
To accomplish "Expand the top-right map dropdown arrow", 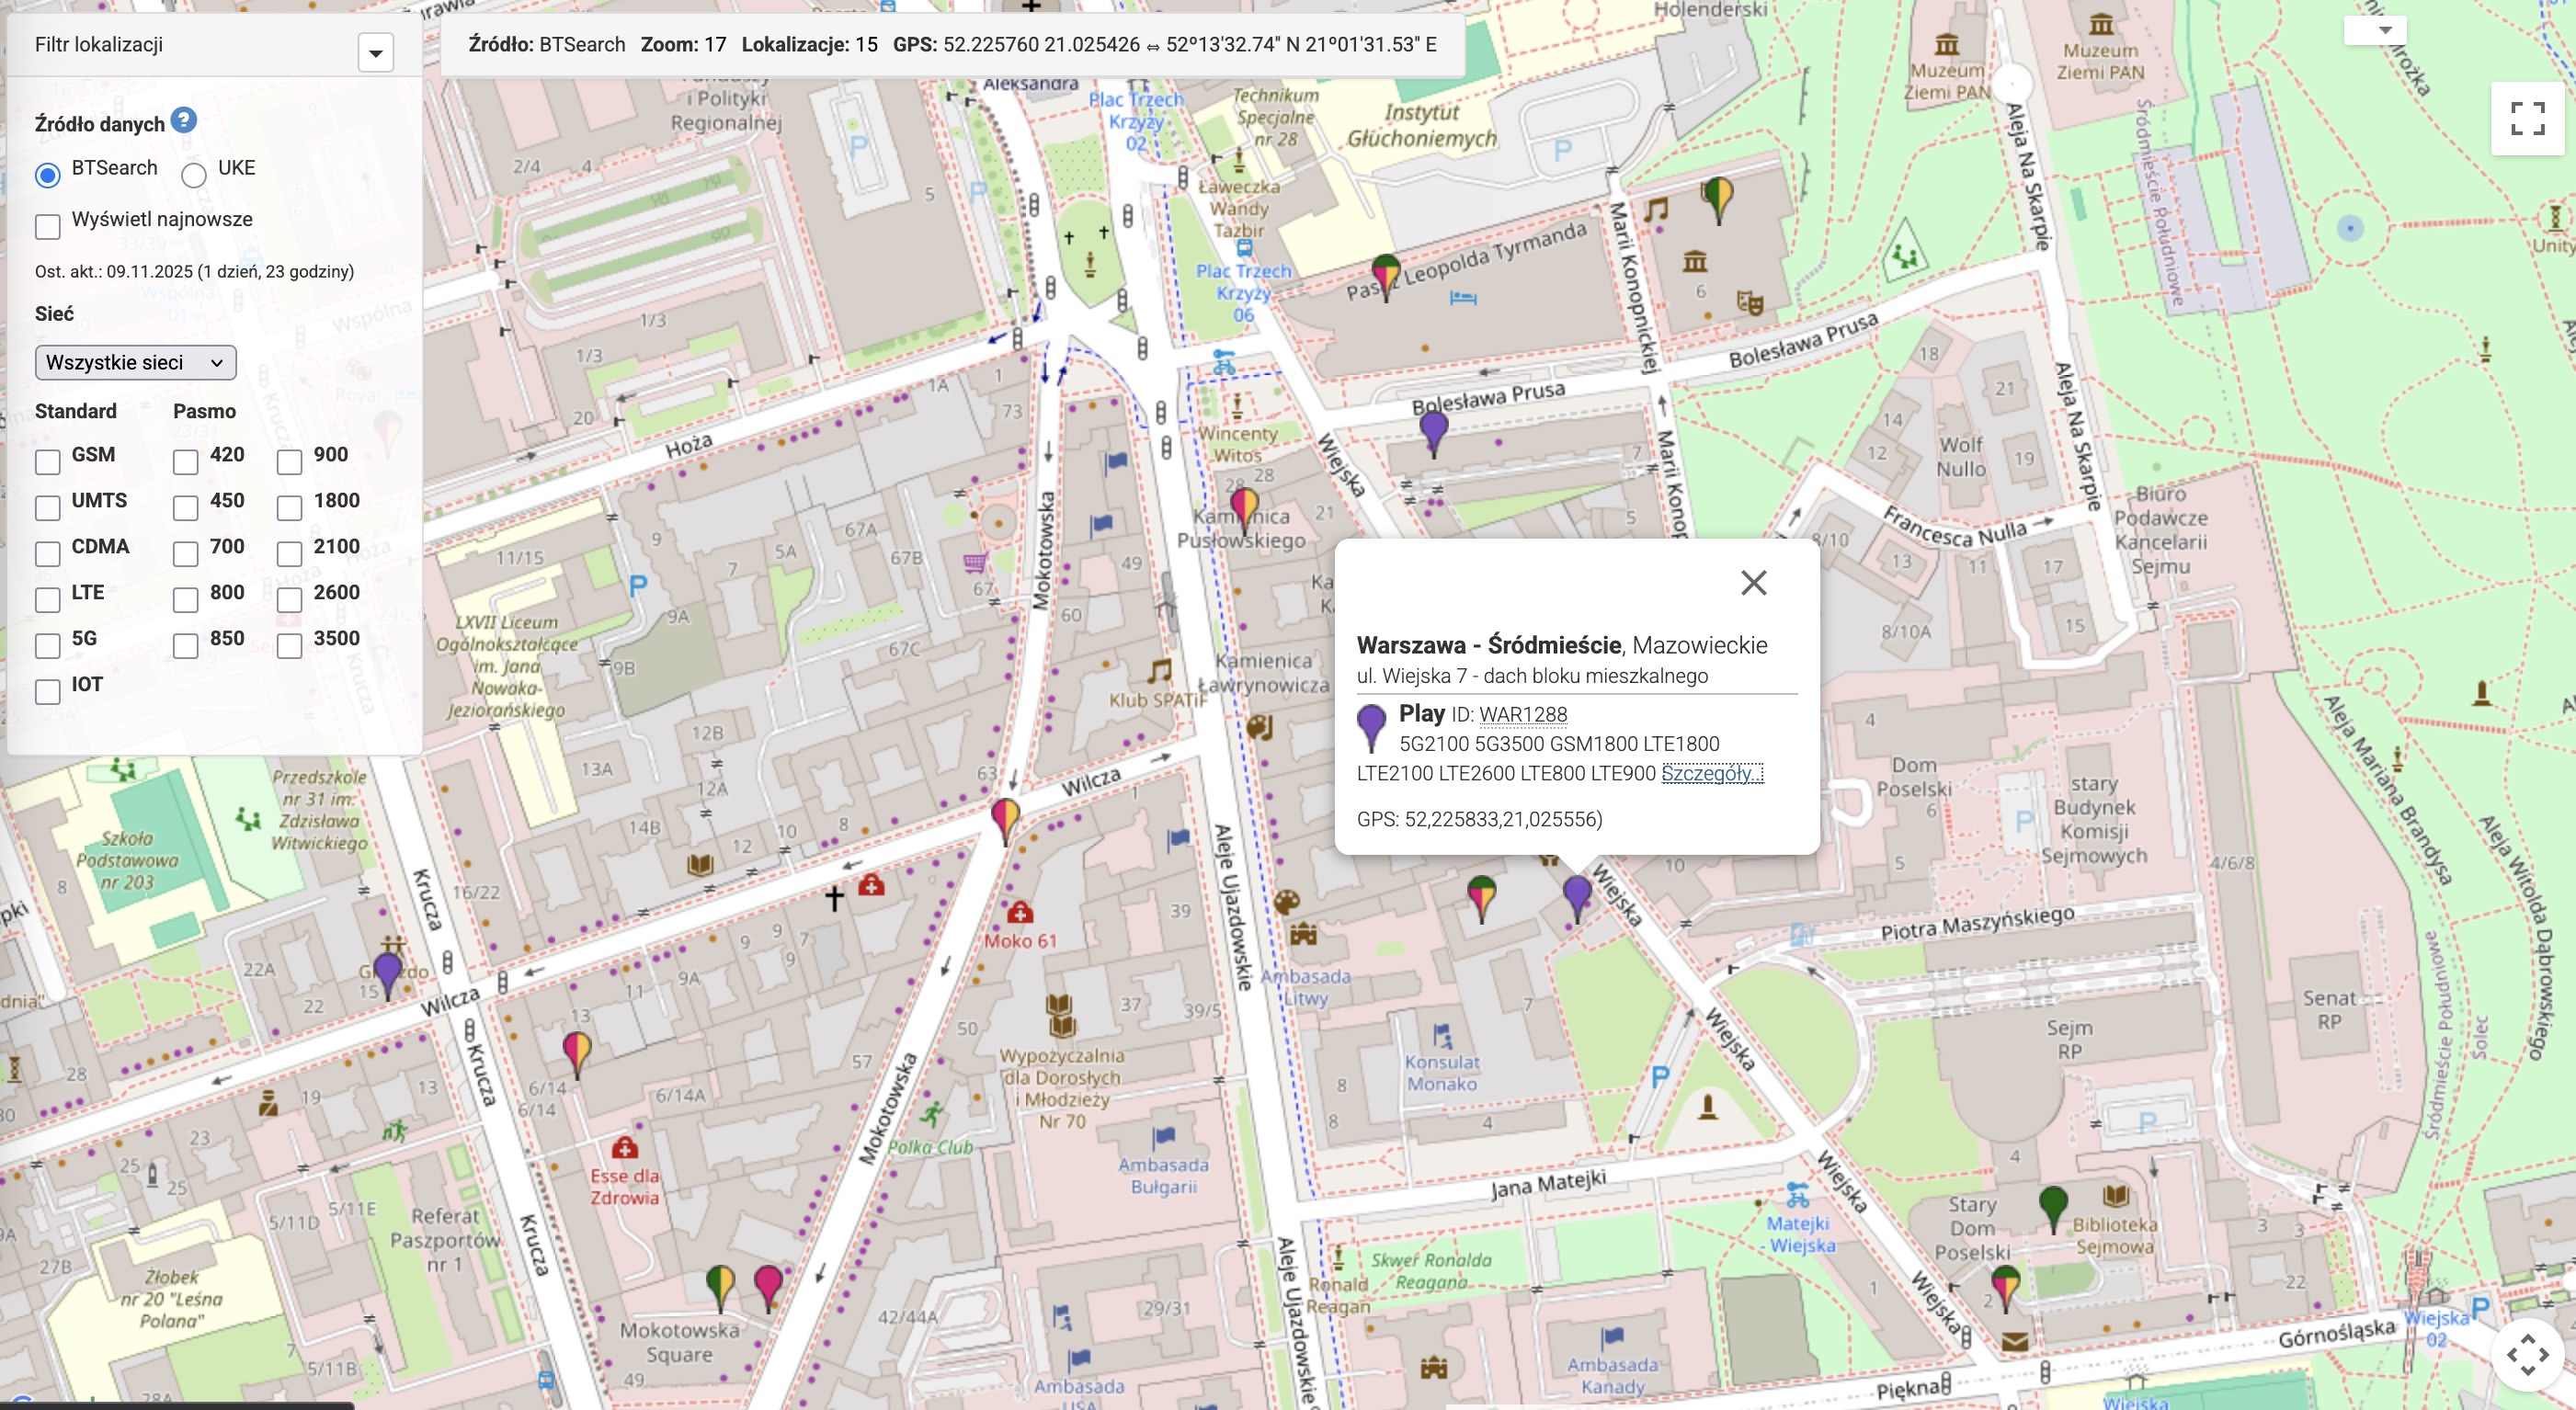I will pos(2385,29).
